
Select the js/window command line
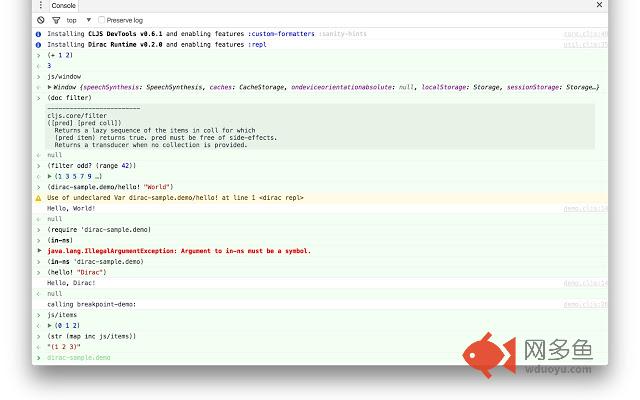click(64, 76)
